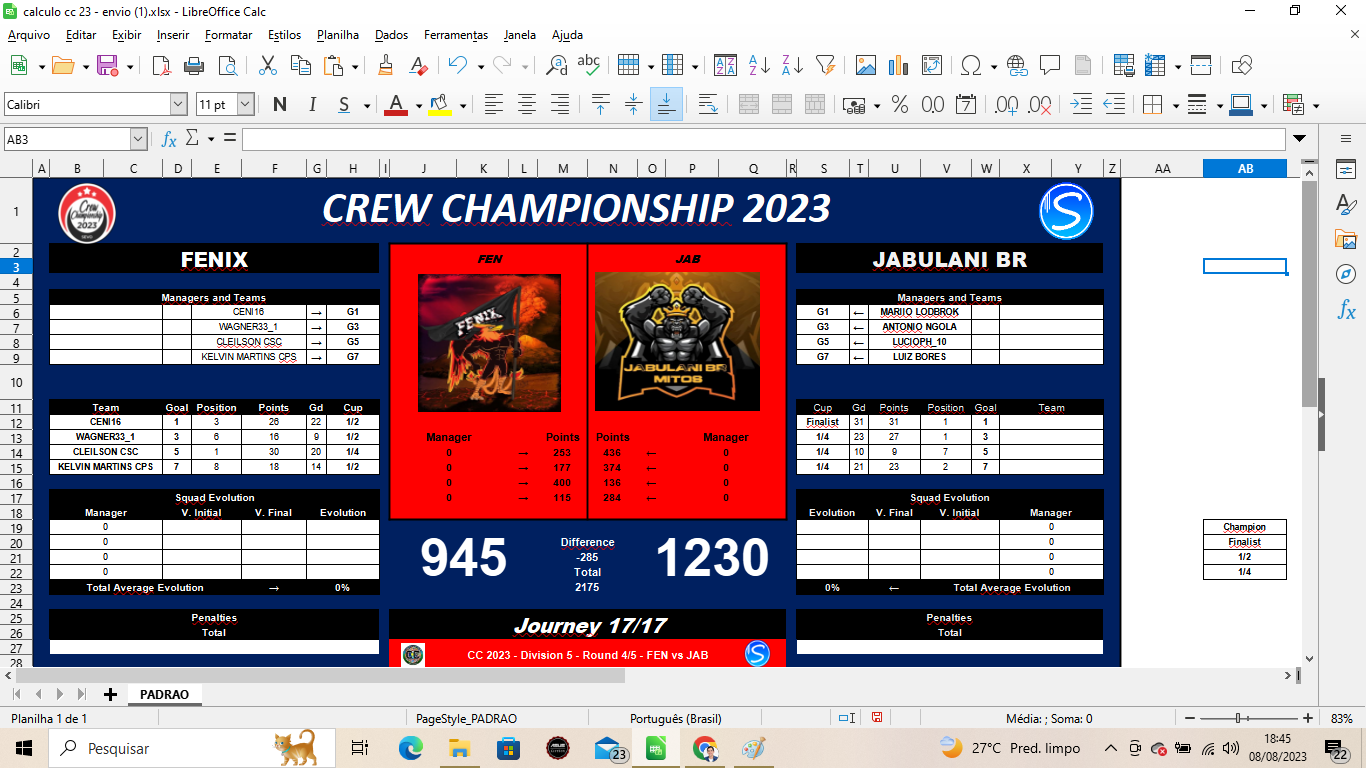
Task: Click the add new sheet plus button
Action: tap(110, 694)
